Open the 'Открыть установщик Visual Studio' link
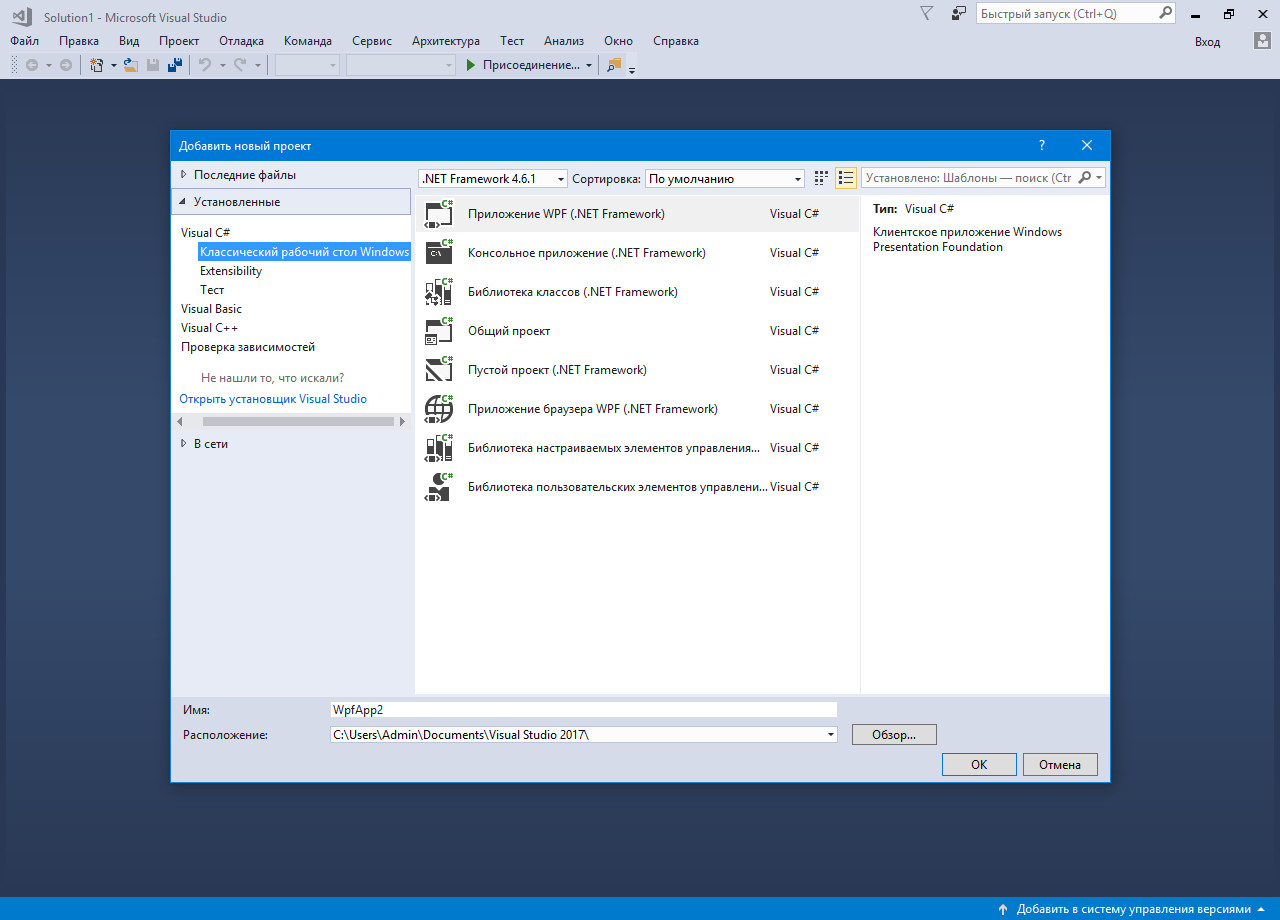This screenshot has height=920, width=1280. click(x=273, y=399)
